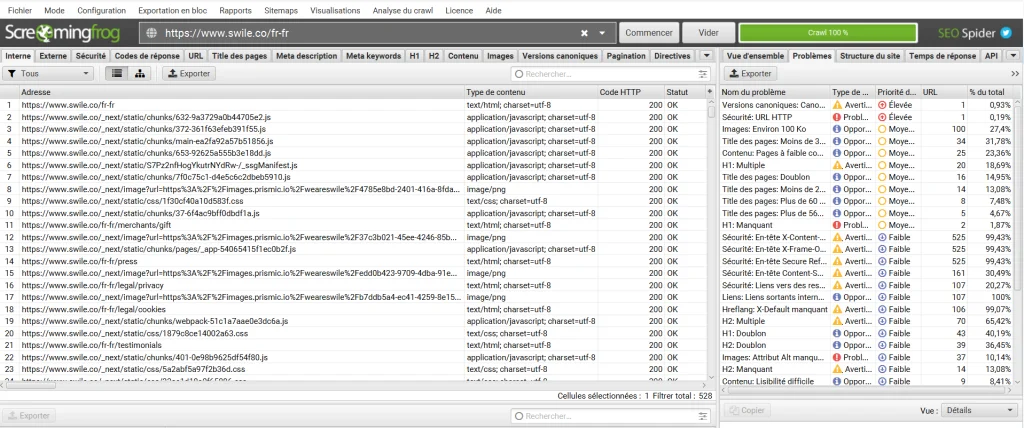
Task: Switch to Title des pages tab
Action: click(240, 56)
